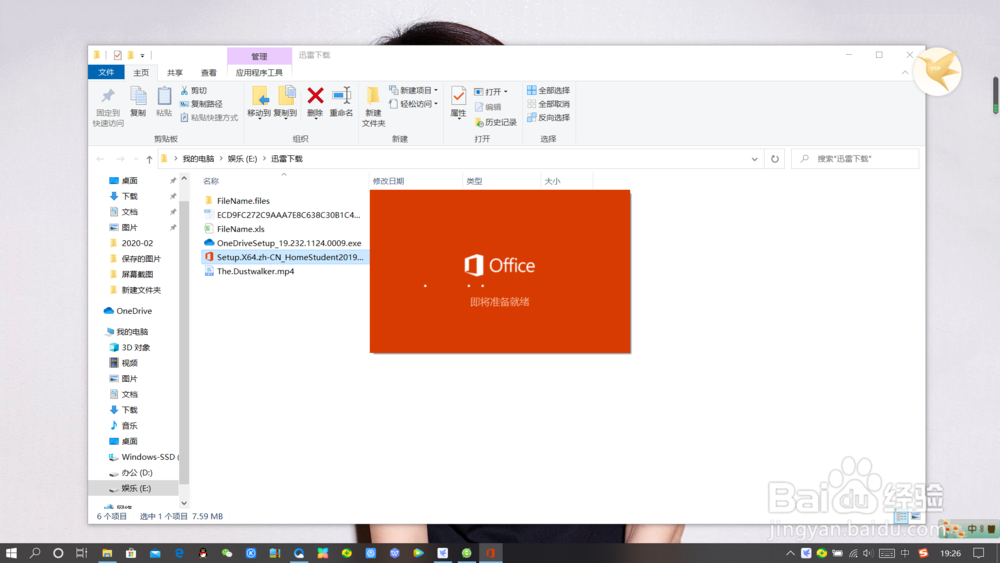Invert selection with 反向选择
The width and height of the screenshot is (1000, 563).
pyautogui.click(x=548, y=117)
